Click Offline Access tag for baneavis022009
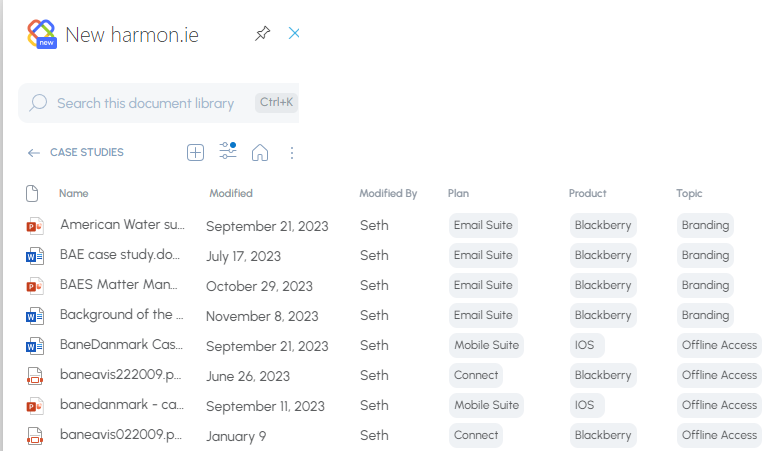782x451 pixels. tap(719, 435)
